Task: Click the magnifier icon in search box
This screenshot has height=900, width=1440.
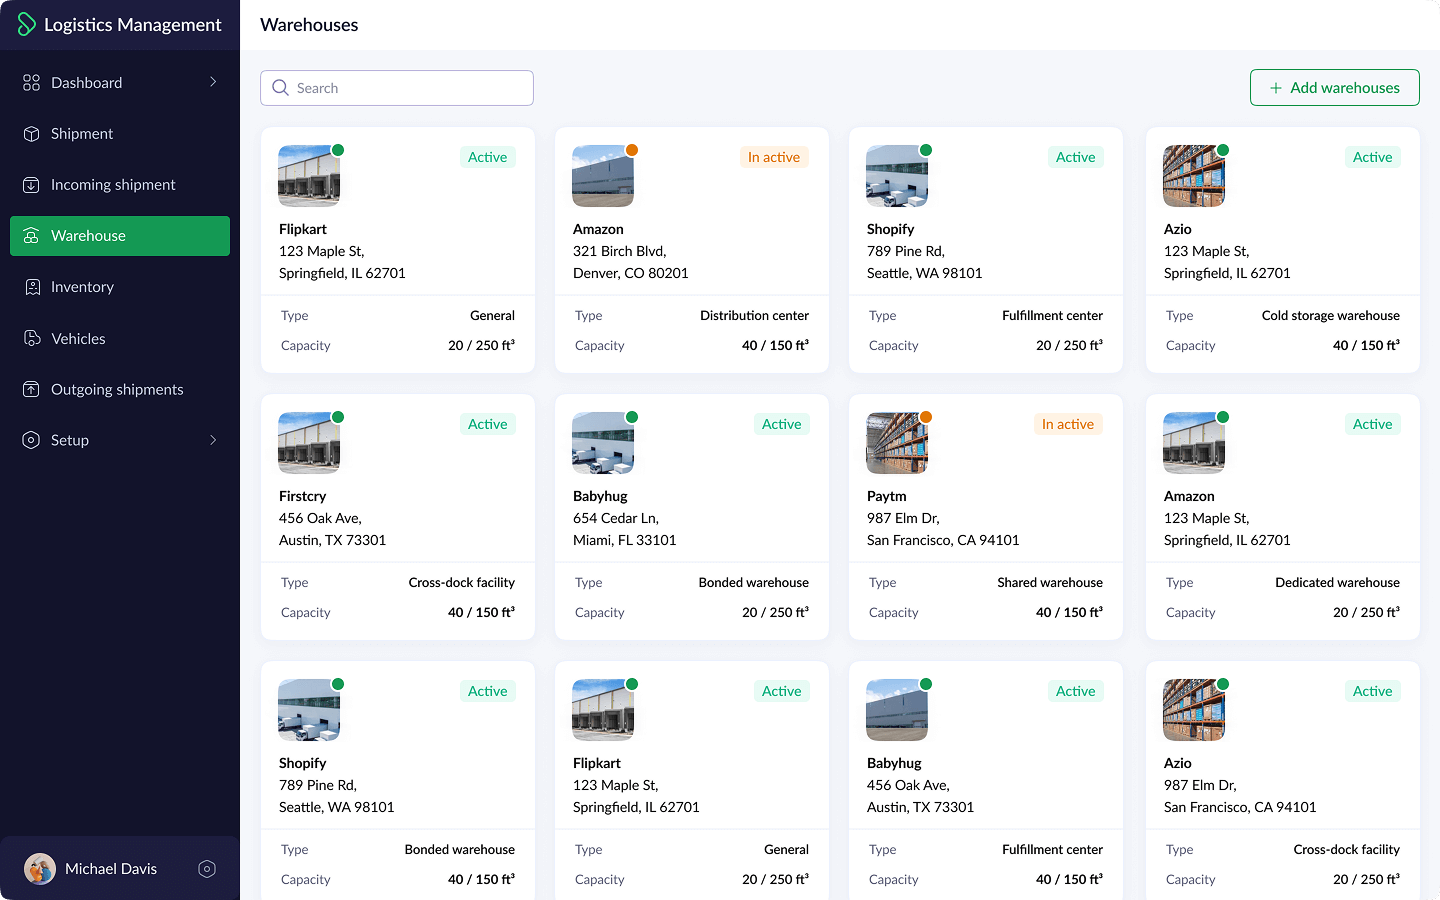Action: (281, 88)
